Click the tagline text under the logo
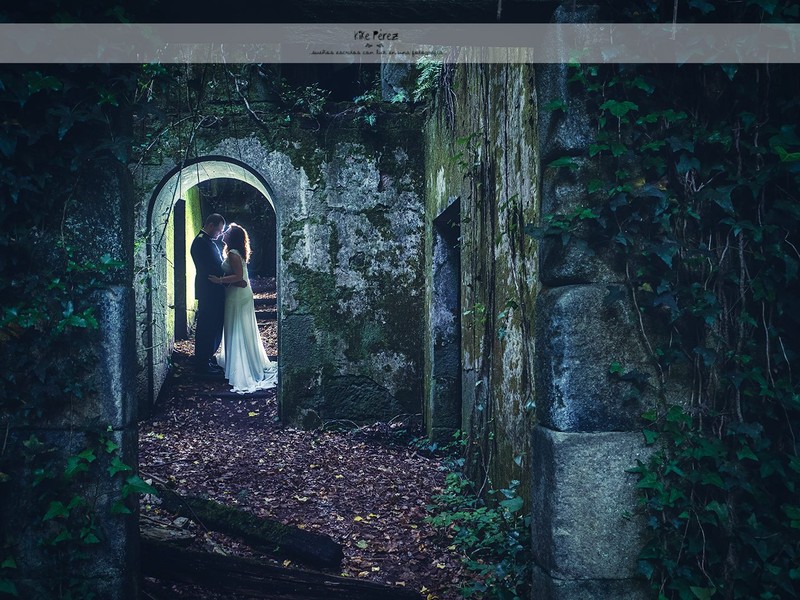The width and height of the screenshot is (800, 600). point(376,52)
